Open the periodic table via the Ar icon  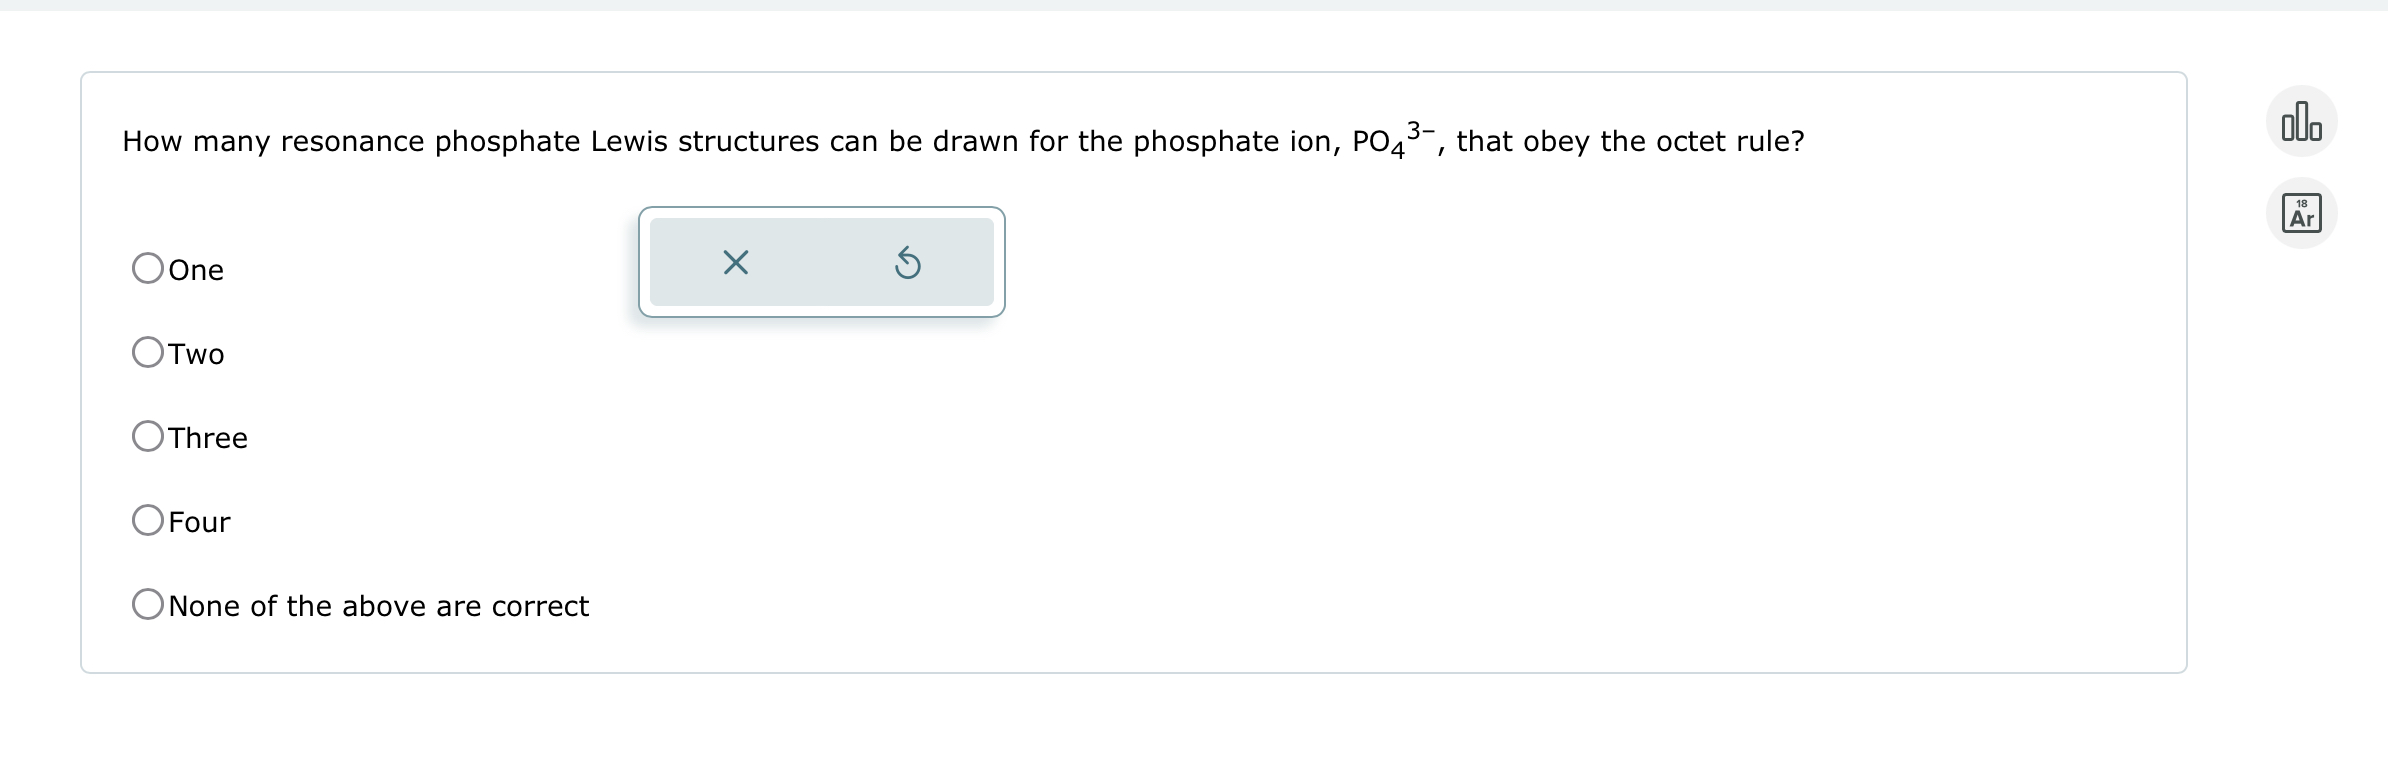pos(2301,212)
